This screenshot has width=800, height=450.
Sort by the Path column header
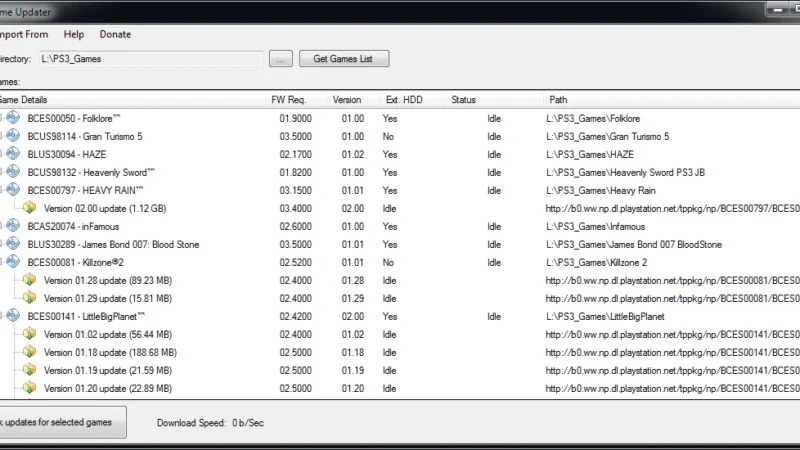tap(671, 99)
